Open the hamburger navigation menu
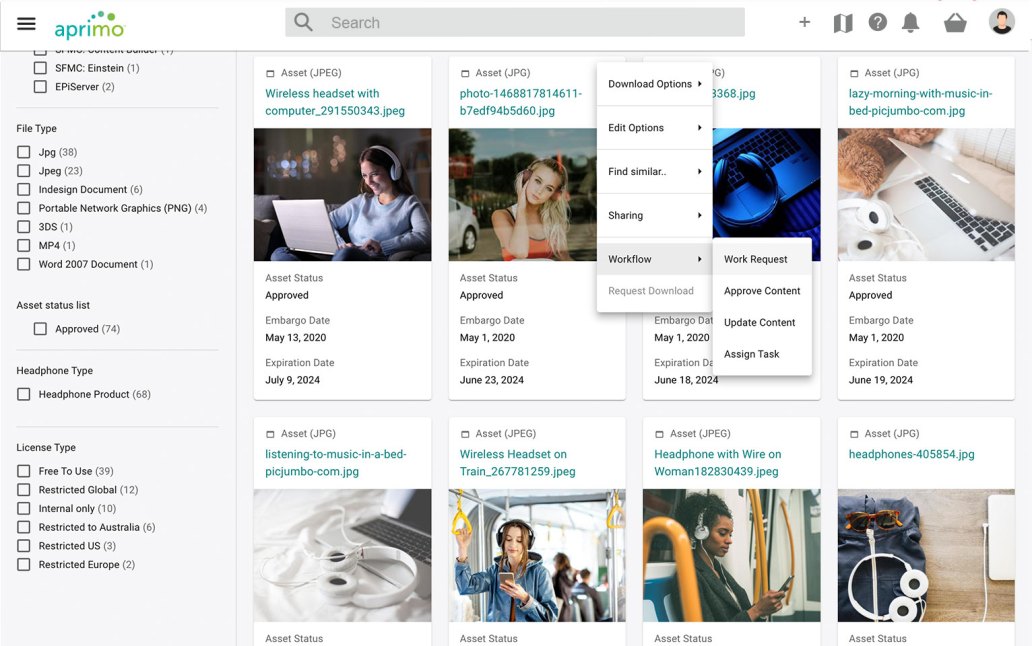Screen dimensions: 1032x646 [x=26, y=24]
